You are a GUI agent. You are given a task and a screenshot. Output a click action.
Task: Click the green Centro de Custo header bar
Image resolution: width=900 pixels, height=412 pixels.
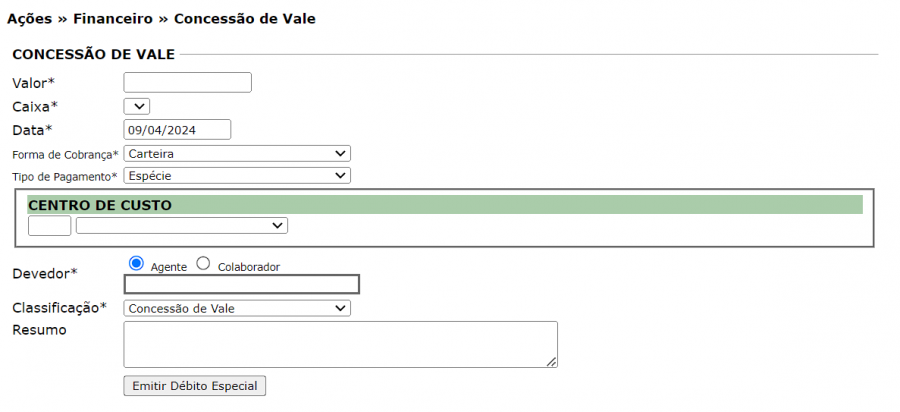click(x=445, y=205)
